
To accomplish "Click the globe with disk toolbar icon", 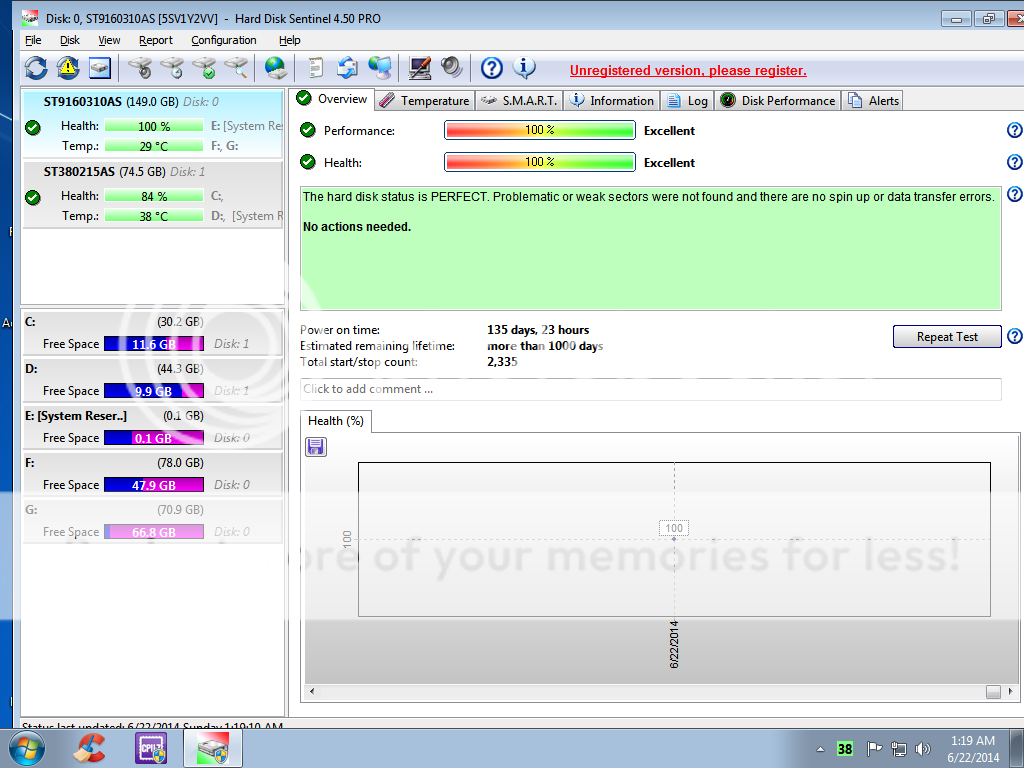I will click(275, 68).
